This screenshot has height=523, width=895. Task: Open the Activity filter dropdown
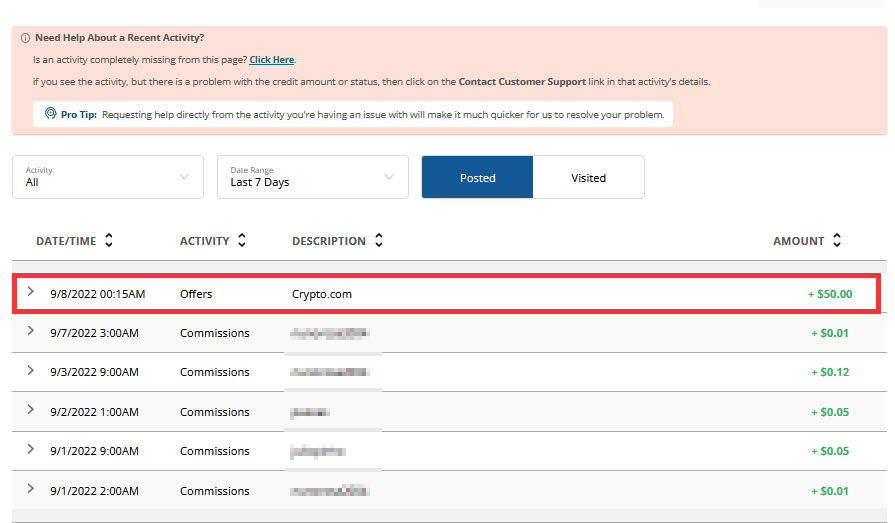click(x=108, y=177)
